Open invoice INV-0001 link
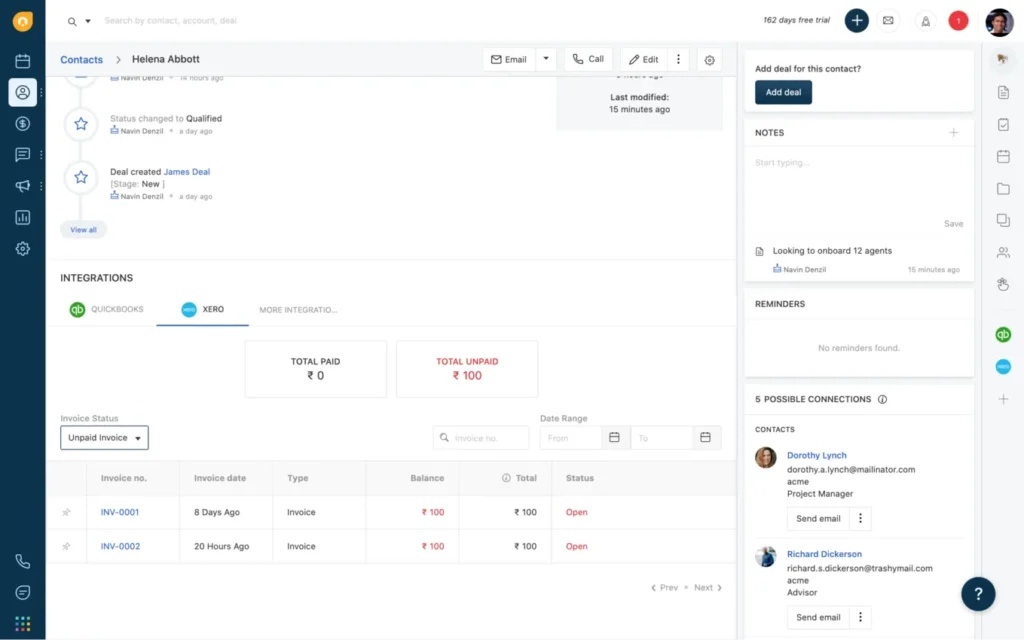This screenshot has width=1024, height=640. tap(120, 512)
